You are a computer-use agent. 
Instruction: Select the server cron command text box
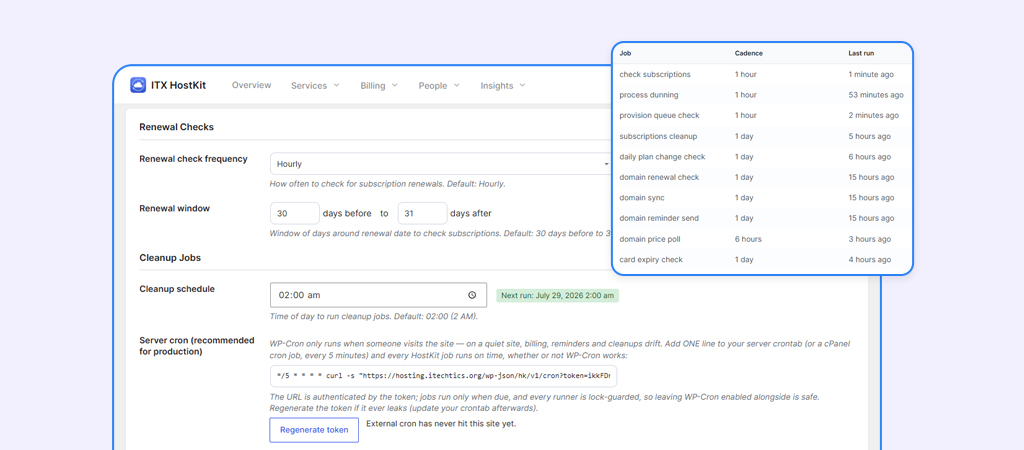443,377
